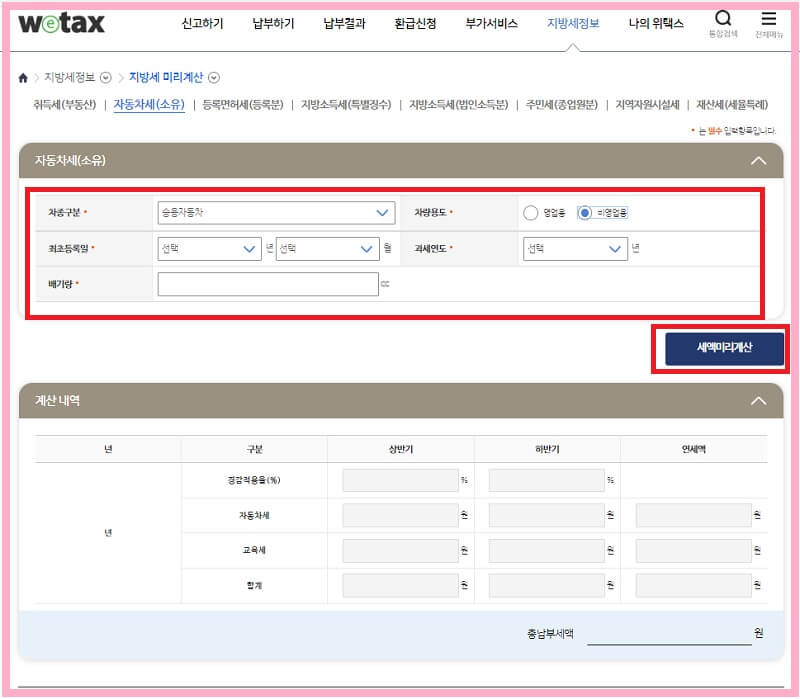Click 지방세정보 breadcrumb link

[69, 78]
